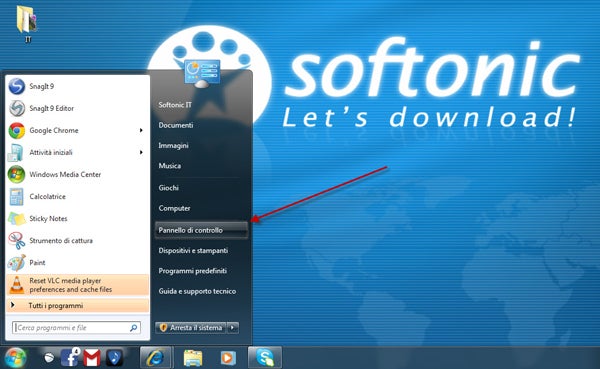This screenshot has height=369, width=600.
Task: Open Calcolatrice calculator icon
Action: coord(16,197)
